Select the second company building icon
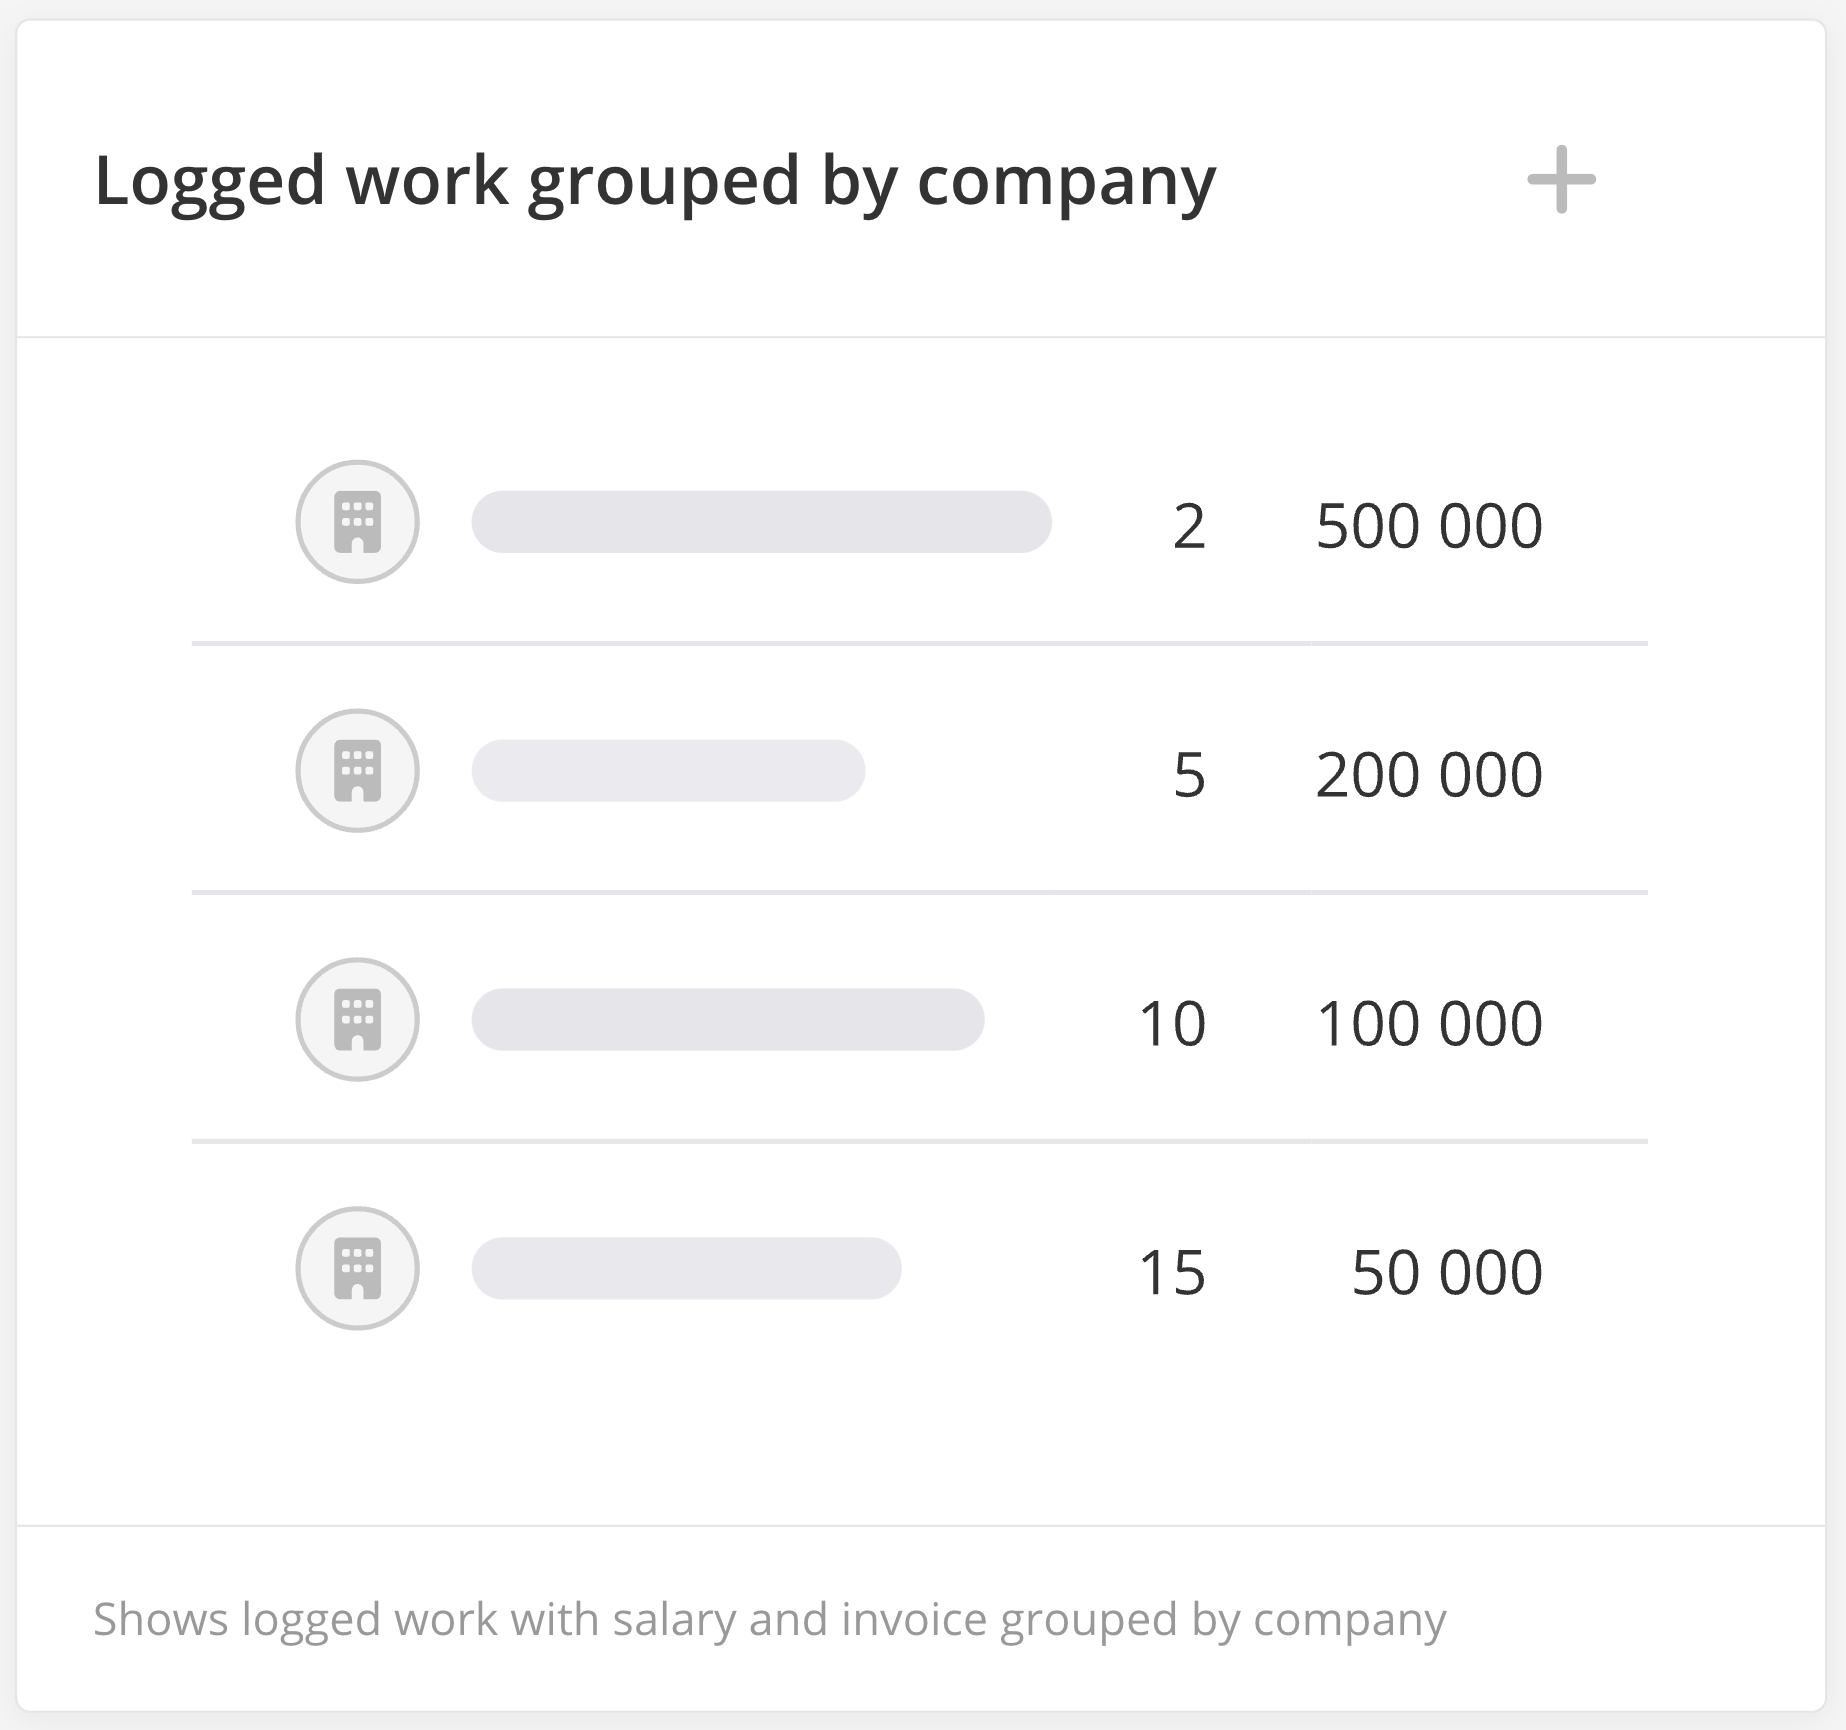Viewport: 1846px width, 1730px height. pos(357,771)
